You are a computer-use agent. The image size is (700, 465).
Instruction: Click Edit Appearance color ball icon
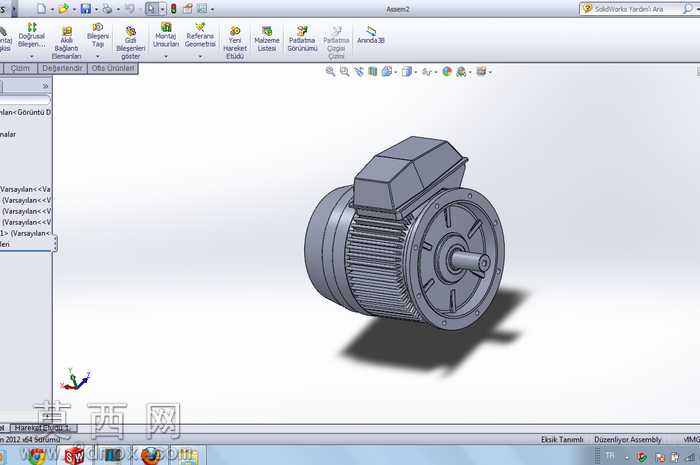point(447,71)
